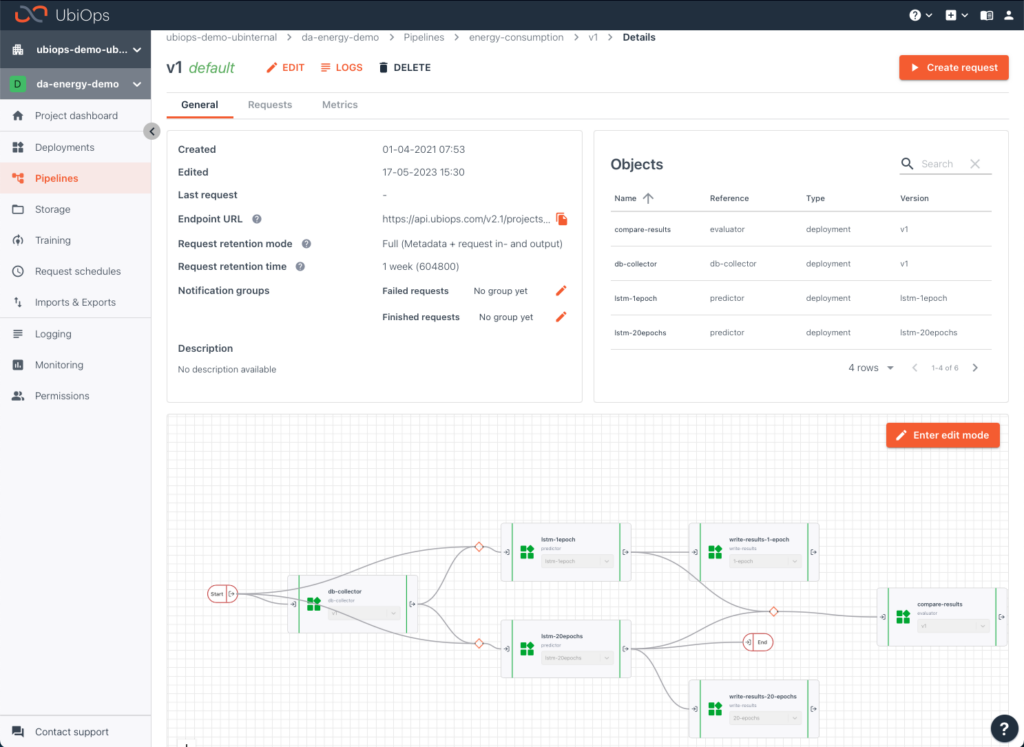Open the help question mark menu
Screen dimensions: 1024x747
click(x=915, y=15)
